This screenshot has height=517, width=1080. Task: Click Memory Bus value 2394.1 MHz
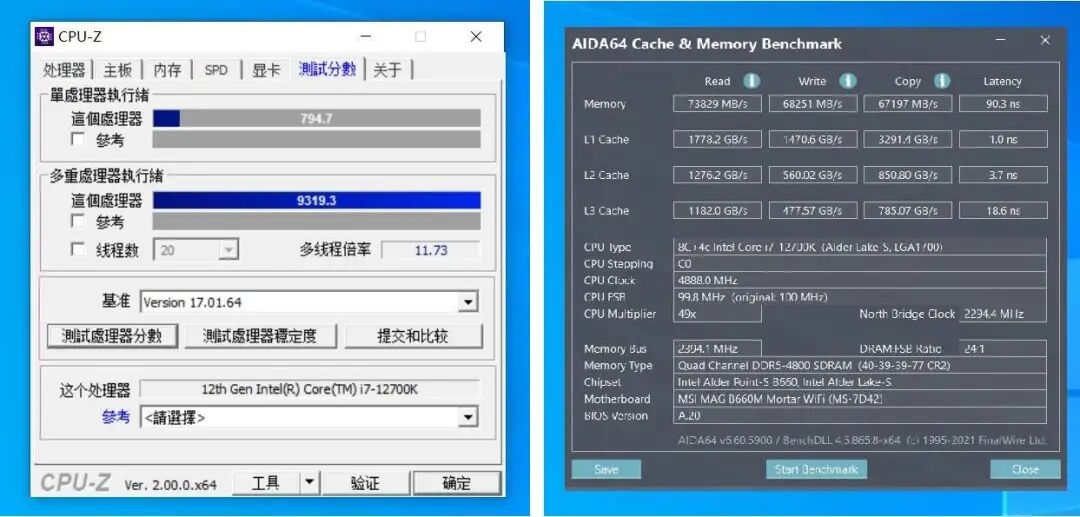tap(717, 348)
